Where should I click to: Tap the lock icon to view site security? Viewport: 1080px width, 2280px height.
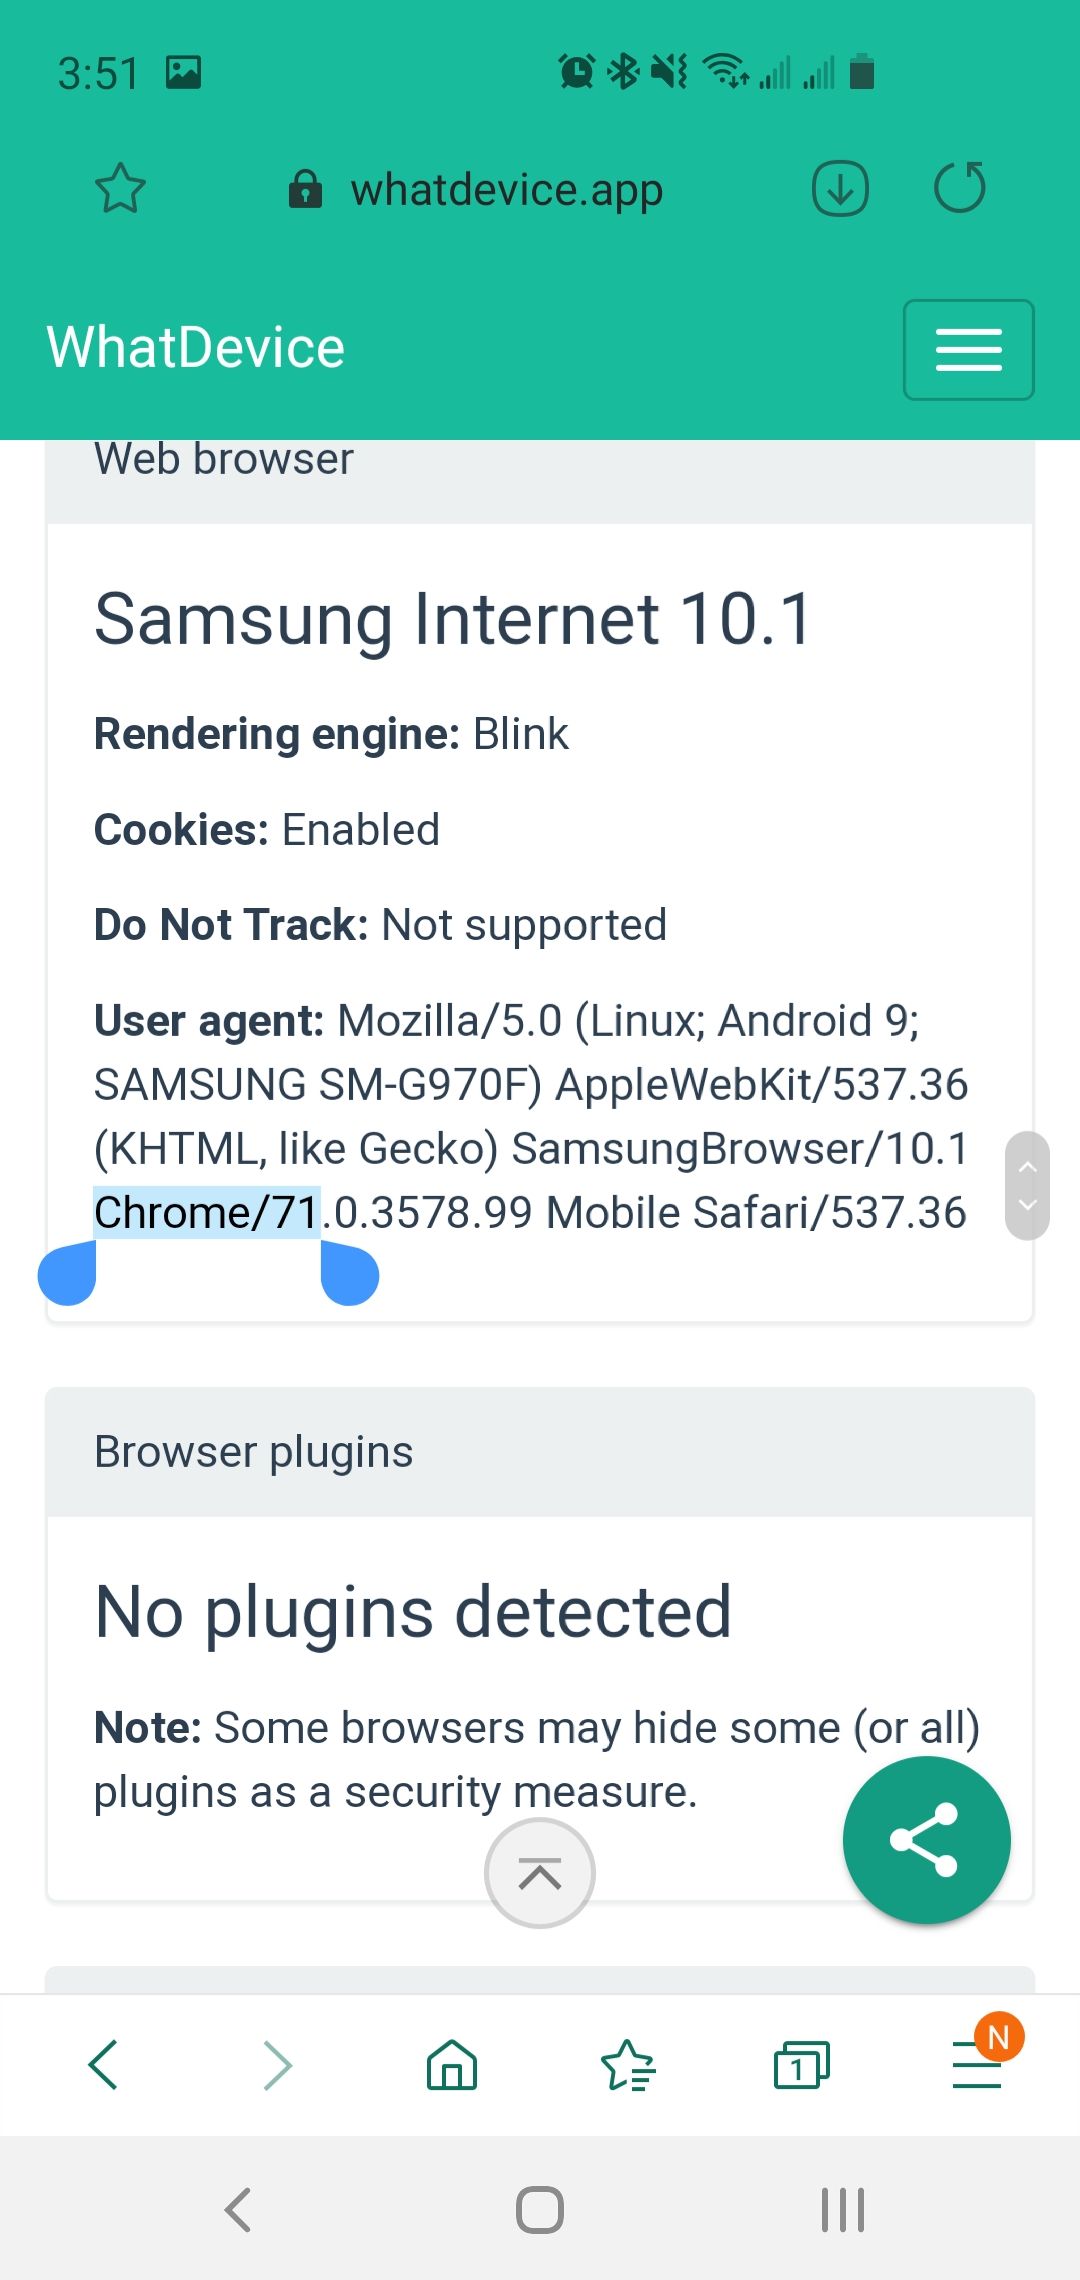[x=305, y=189]
